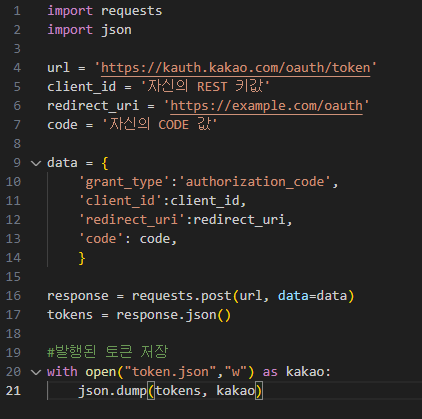Click 'json.dump' on line 21
The height and width of the screenshot is (419, 422).
tap(112, 391)
